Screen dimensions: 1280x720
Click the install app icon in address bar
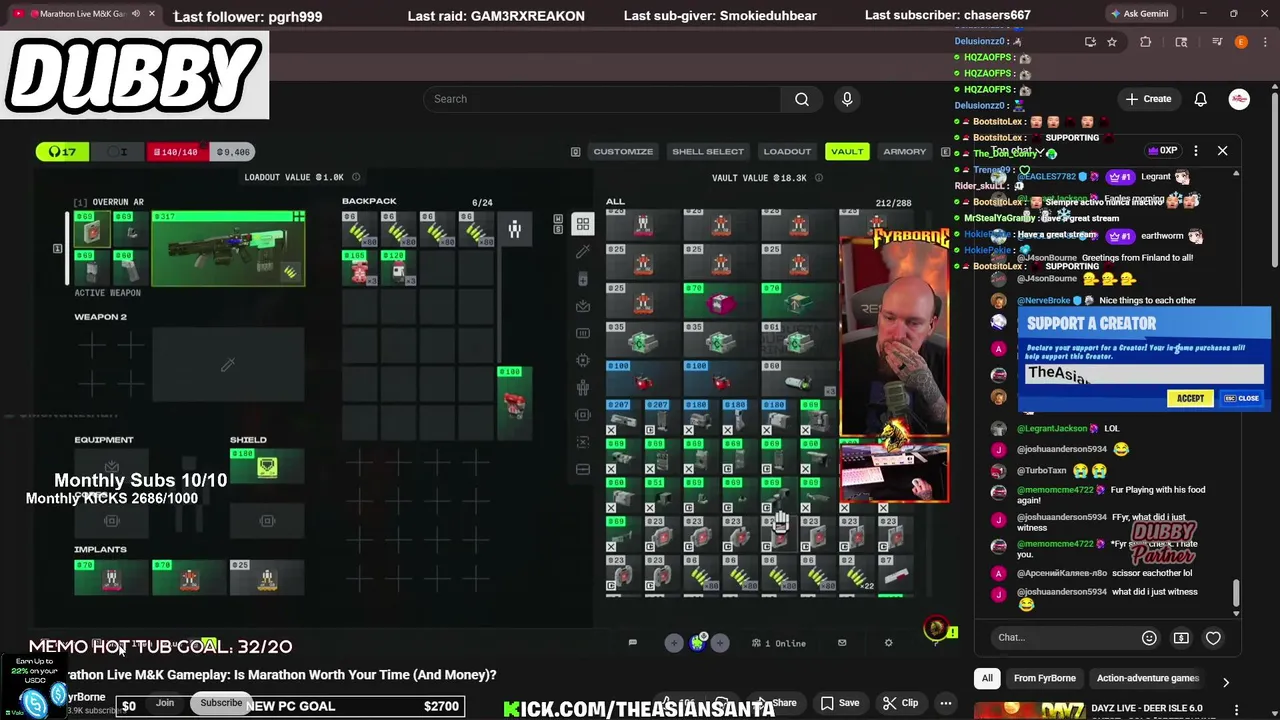point(1090,42)
